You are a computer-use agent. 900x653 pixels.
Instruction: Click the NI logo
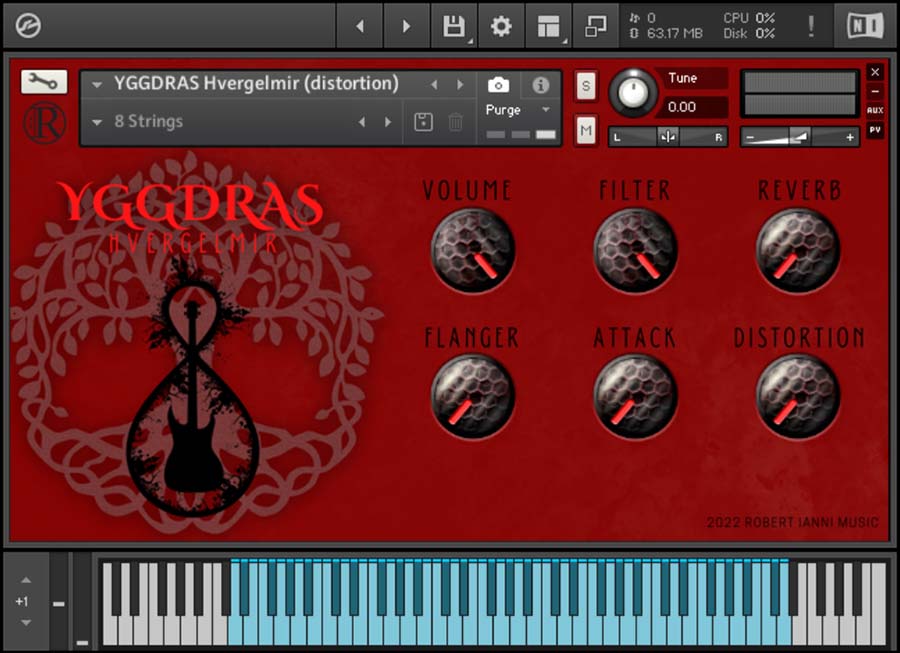(865, 26)
